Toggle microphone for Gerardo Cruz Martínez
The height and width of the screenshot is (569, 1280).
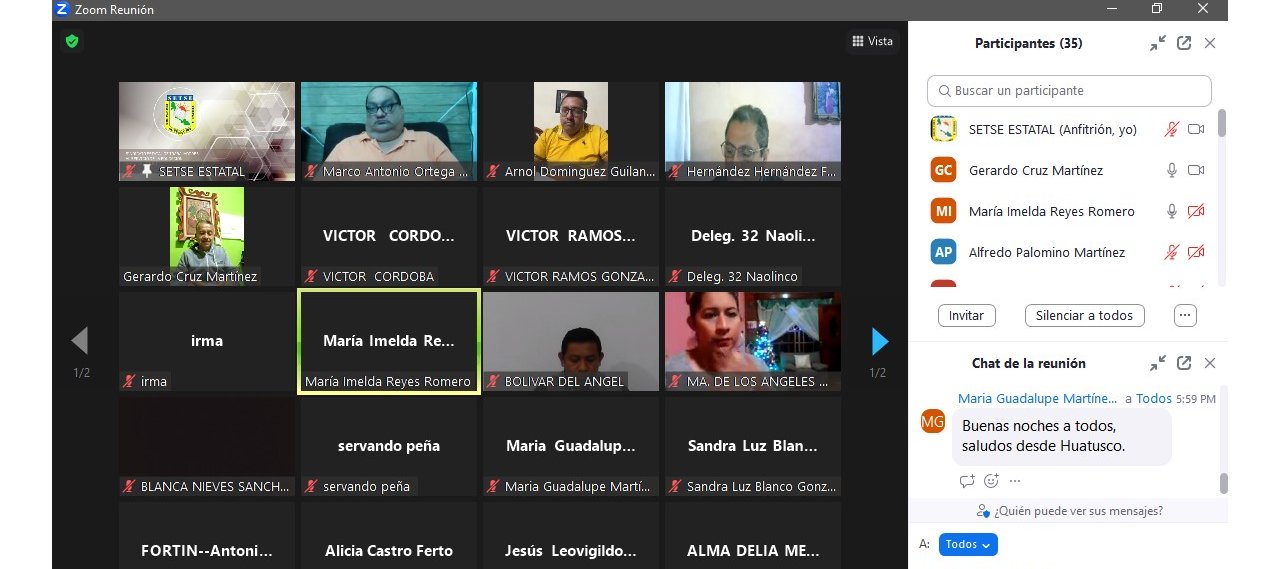click(x=1172, y=170)
